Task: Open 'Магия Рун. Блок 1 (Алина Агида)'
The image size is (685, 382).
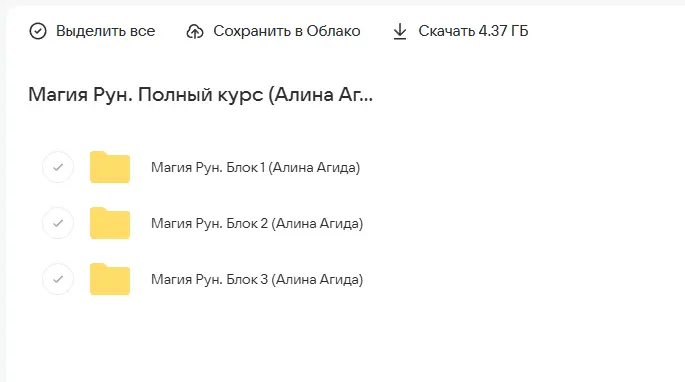Action: (x=256, y=167)
